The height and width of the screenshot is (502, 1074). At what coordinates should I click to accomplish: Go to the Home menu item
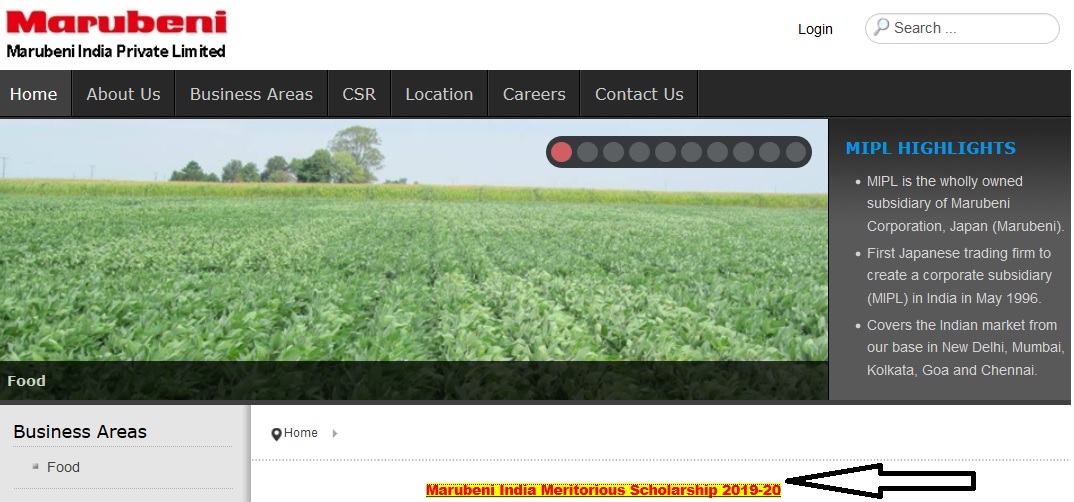pyautogui.click(x=34, y=94)
